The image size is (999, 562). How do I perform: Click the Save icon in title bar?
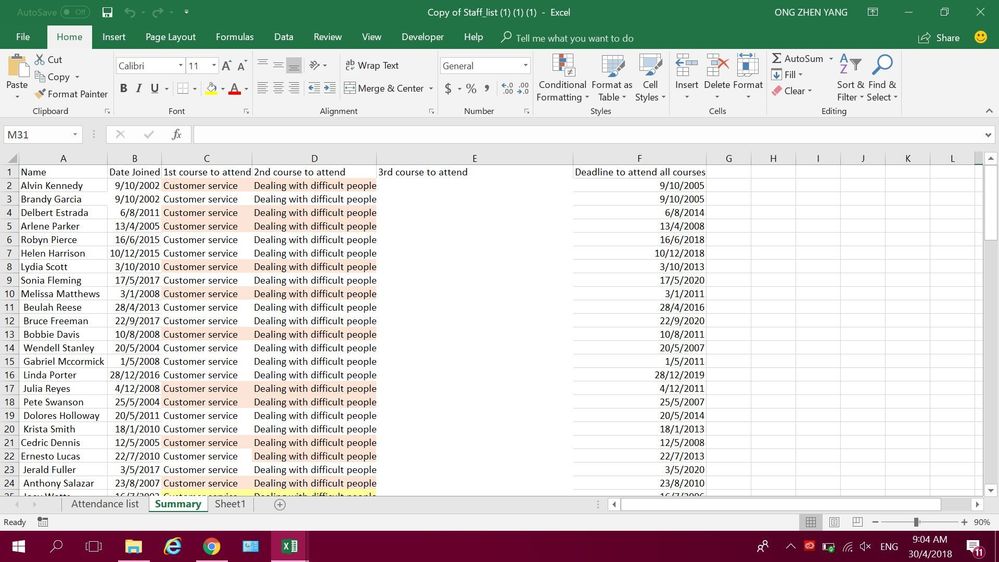tap(107, 12)
